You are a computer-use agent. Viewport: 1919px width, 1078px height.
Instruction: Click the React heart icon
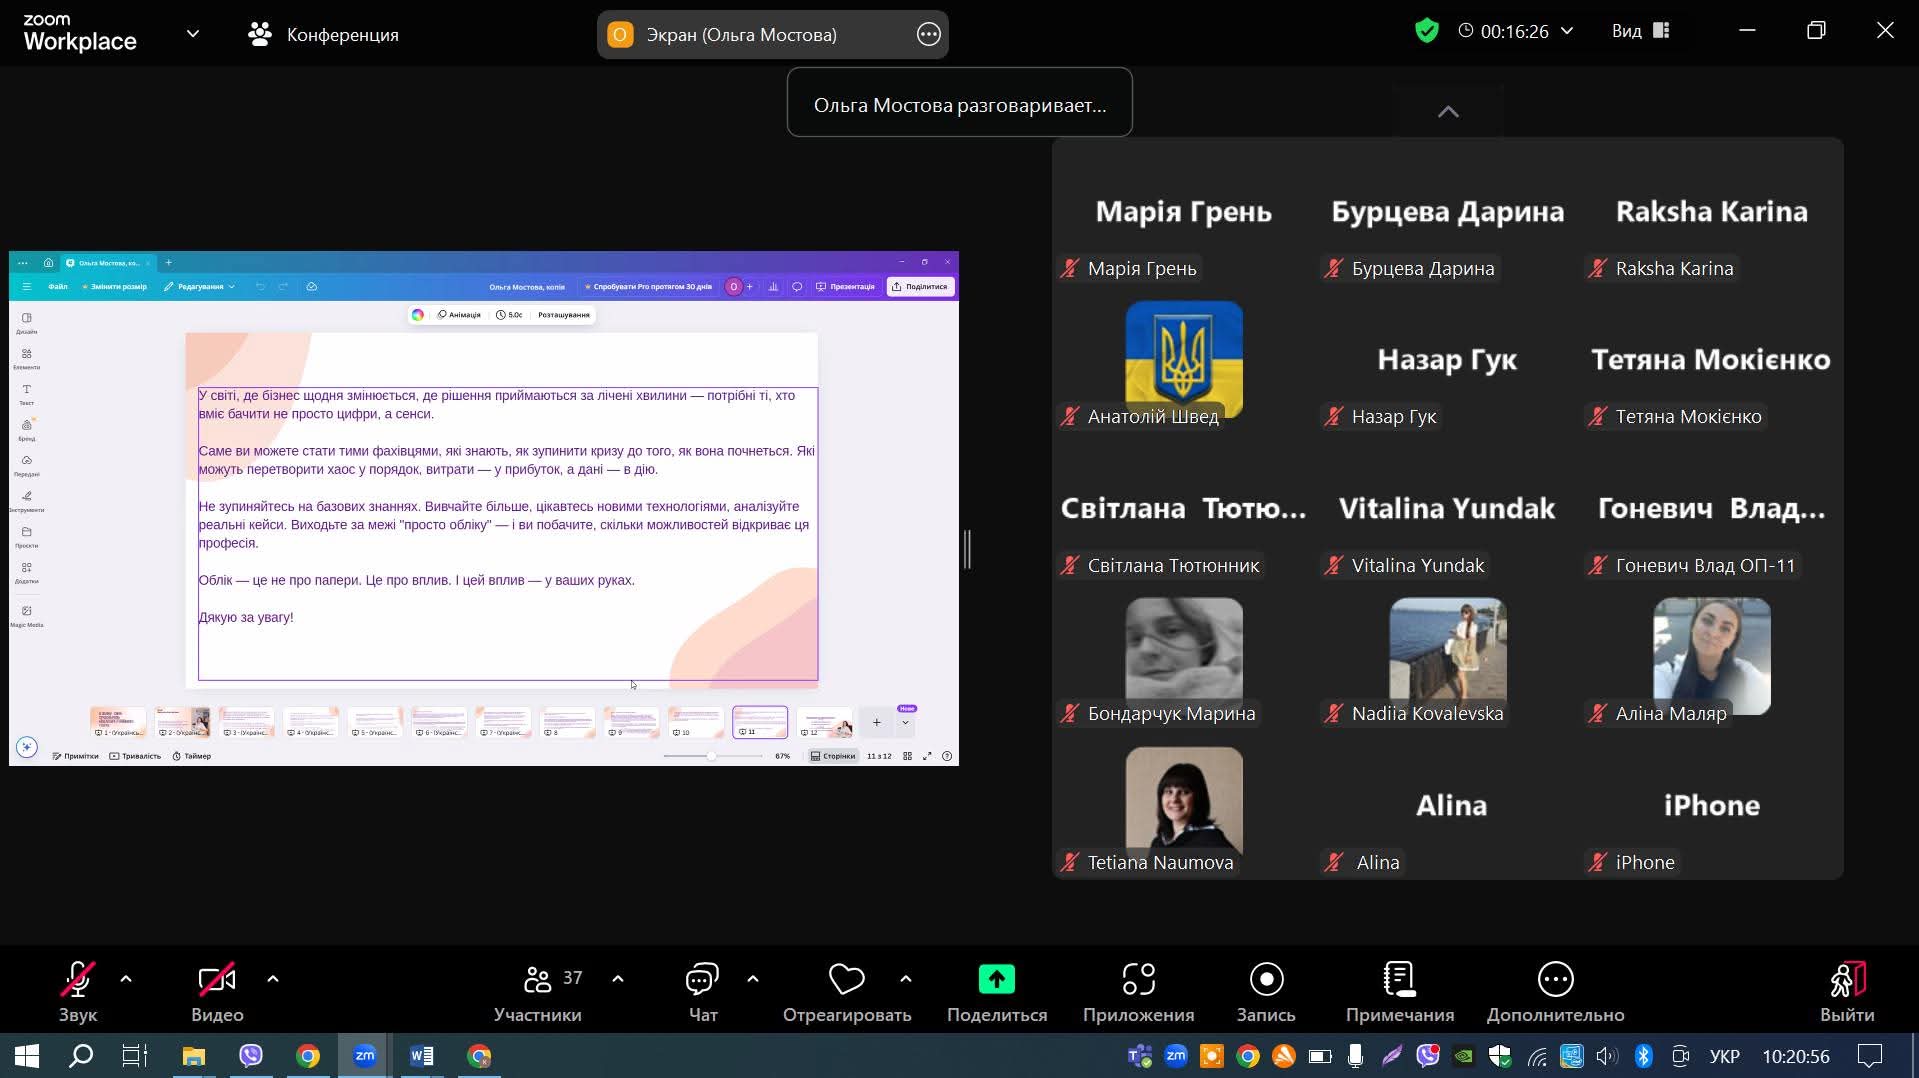click(x=846, y=992)
